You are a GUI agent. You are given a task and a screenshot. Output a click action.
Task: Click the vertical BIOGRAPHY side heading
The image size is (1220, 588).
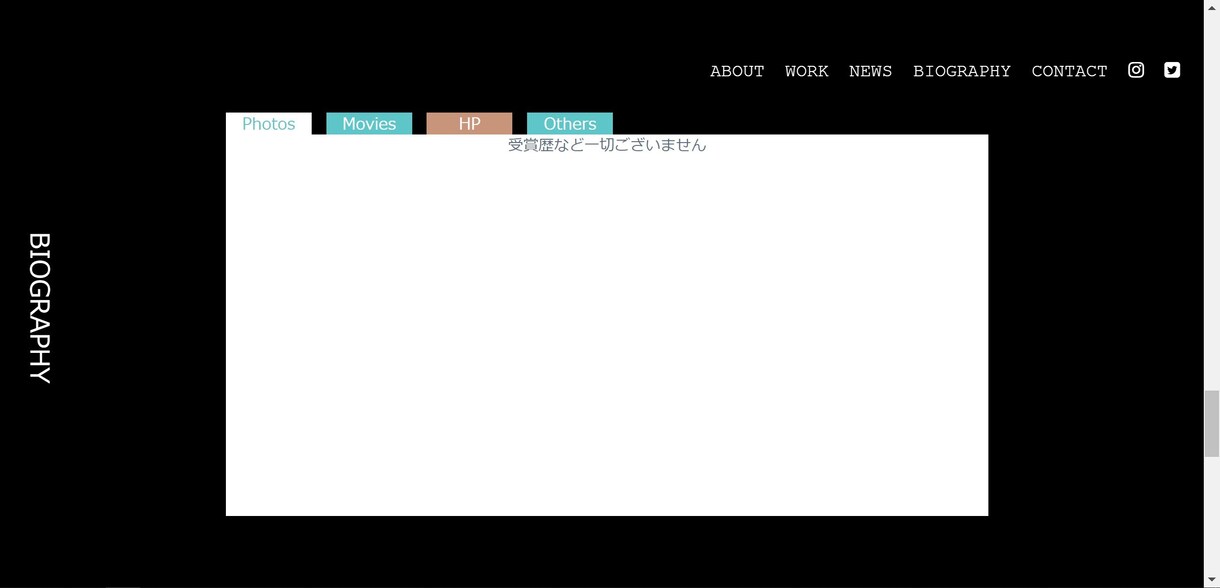coord(39,308)
